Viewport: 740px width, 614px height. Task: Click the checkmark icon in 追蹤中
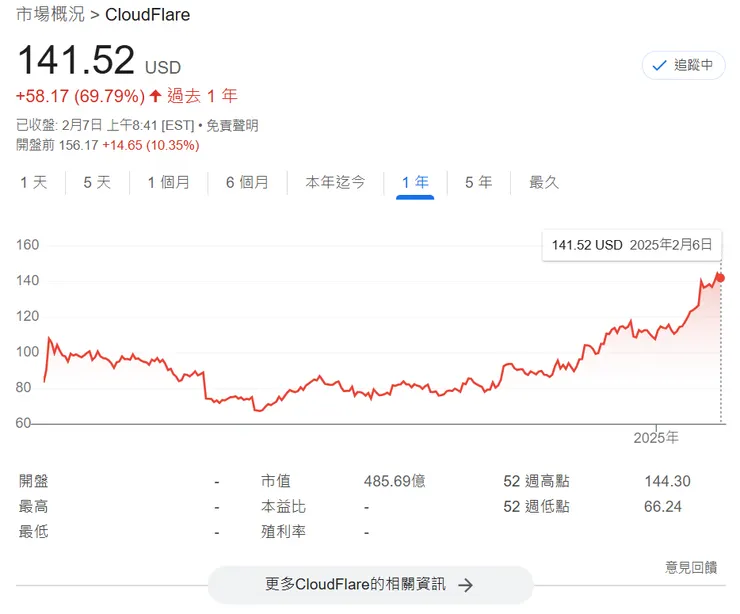point(659,66)
